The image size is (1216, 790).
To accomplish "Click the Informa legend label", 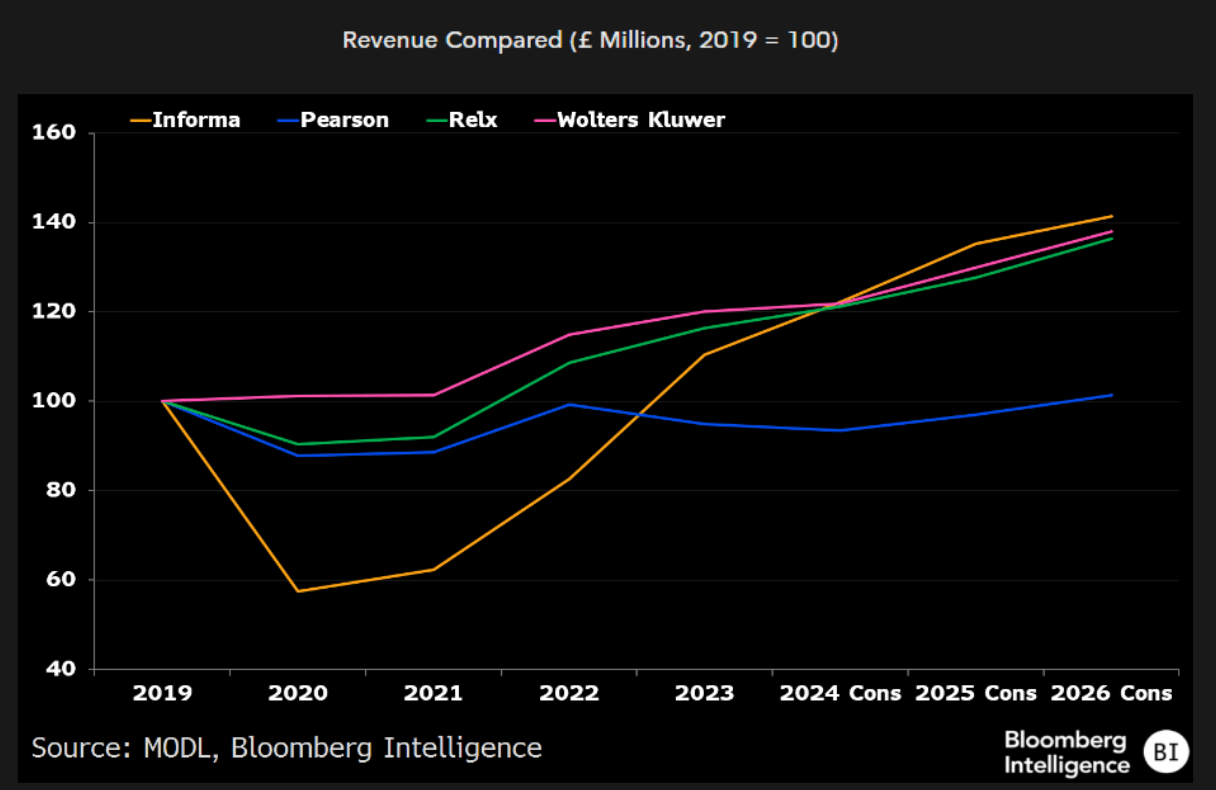I will (196, 120).
